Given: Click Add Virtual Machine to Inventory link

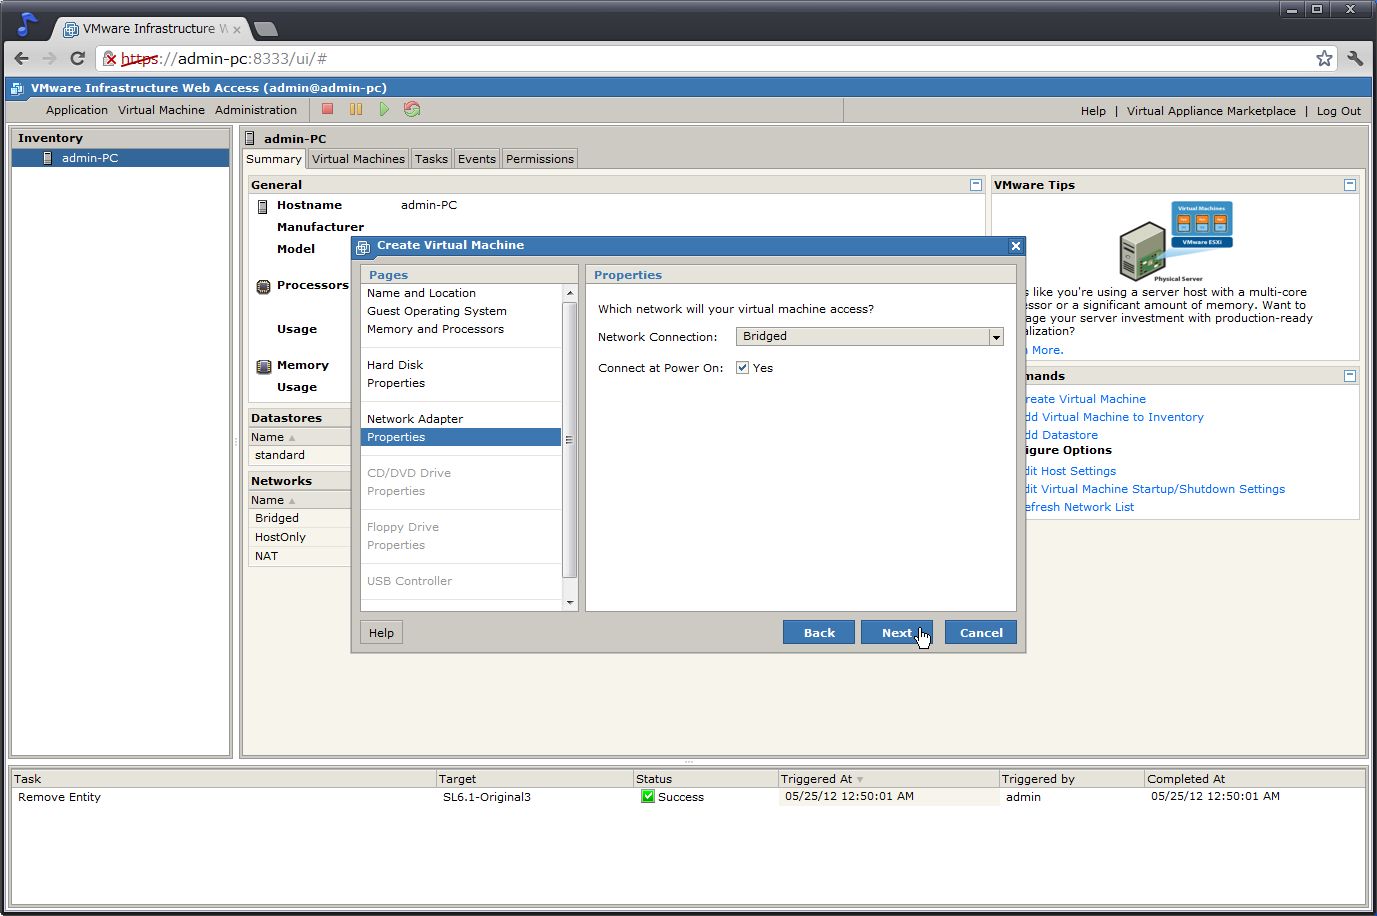Looking at the screenshot, I should 1115,417.
